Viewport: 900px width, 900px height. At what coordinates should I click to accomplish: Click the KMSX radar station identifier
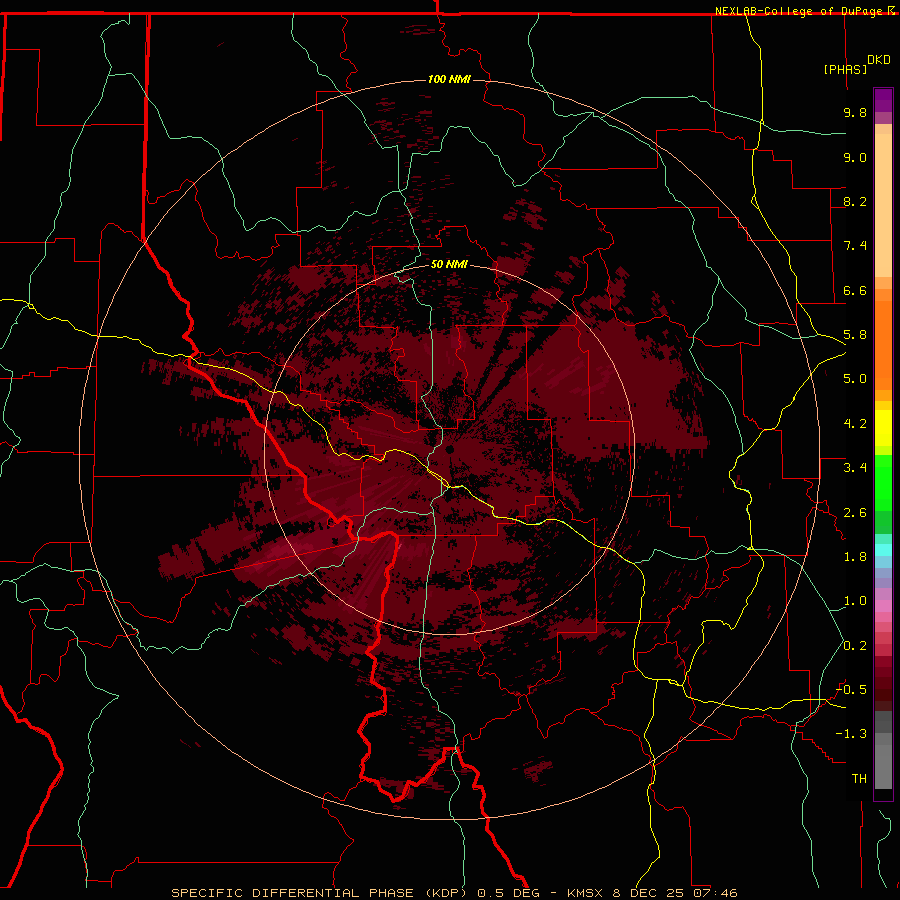click(x=585, y=893)
